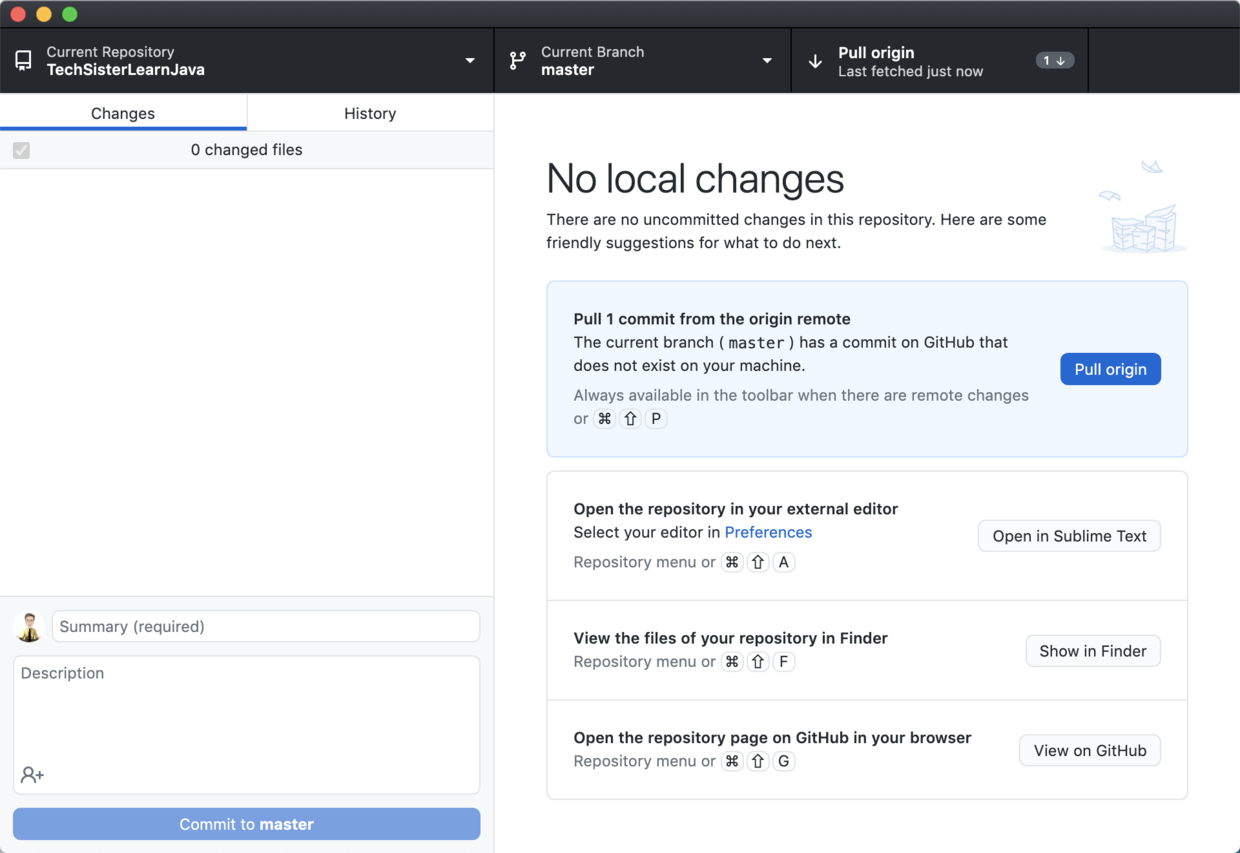Click the "0 changed files" label
The height and width of the screenshot is (853, 1240).
pos(246,150)
